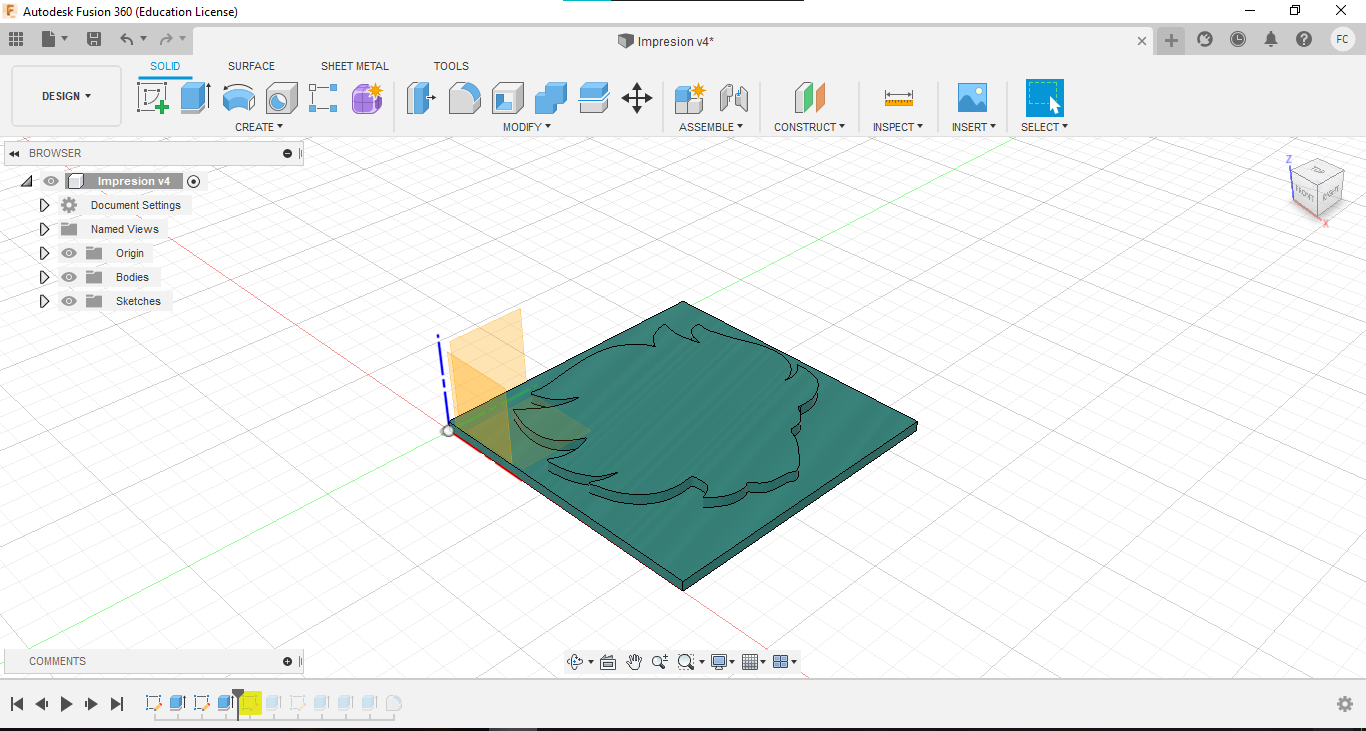Viewport: 1366px width, 731px height.
Task: Open the INSPECT dropdown menu
Action: [898, 127]
